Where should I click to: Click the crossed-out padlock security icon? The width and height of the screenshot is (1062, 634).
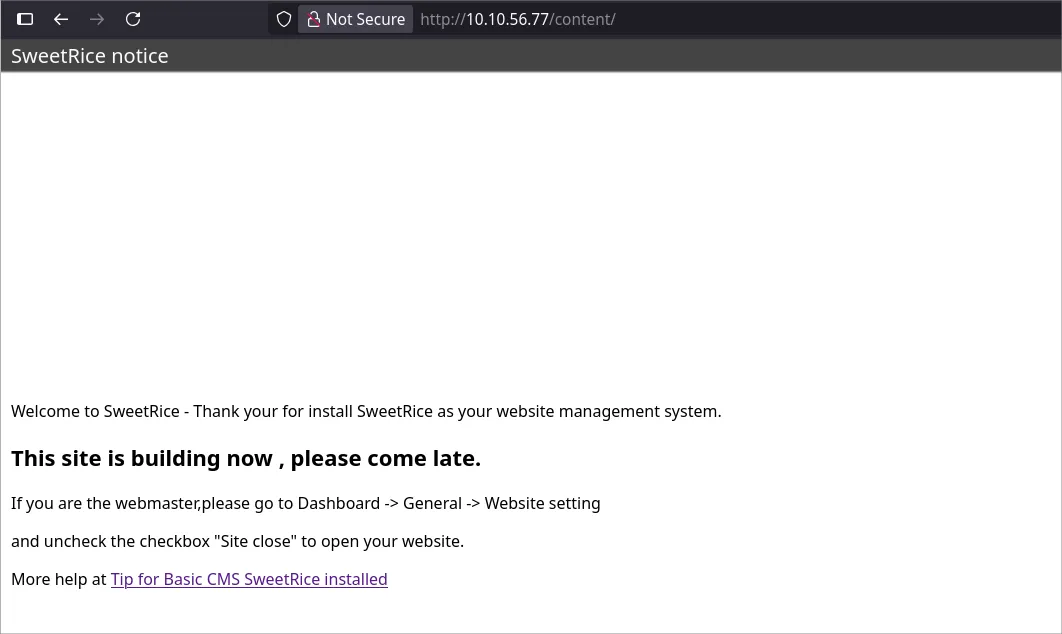314,19
